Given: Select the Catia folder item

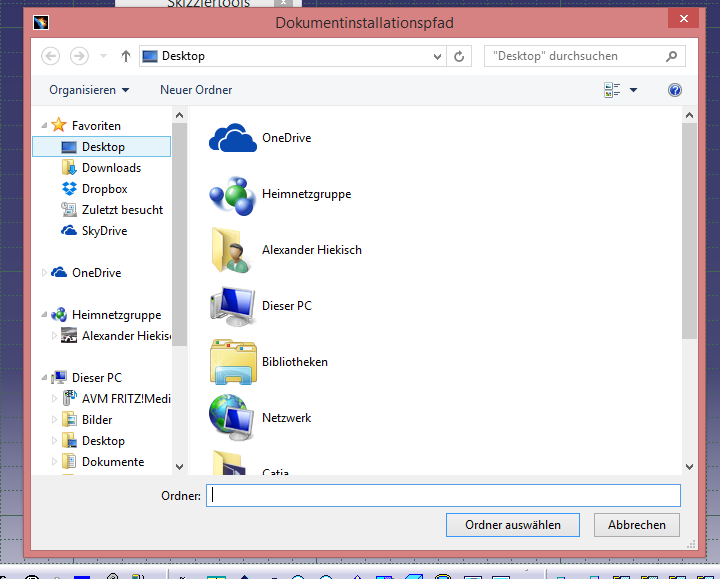Looking at the screenshot, I should click(x=250, y=463).
